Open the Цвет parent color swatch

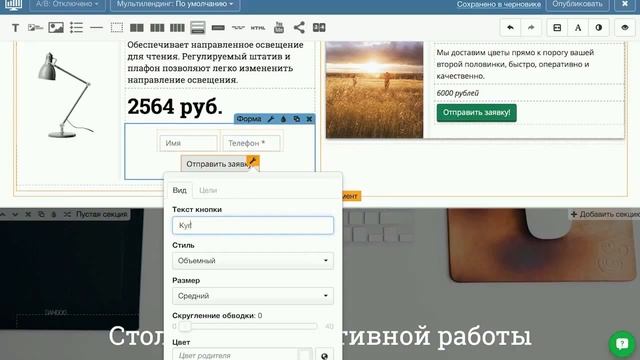(304, 355)
